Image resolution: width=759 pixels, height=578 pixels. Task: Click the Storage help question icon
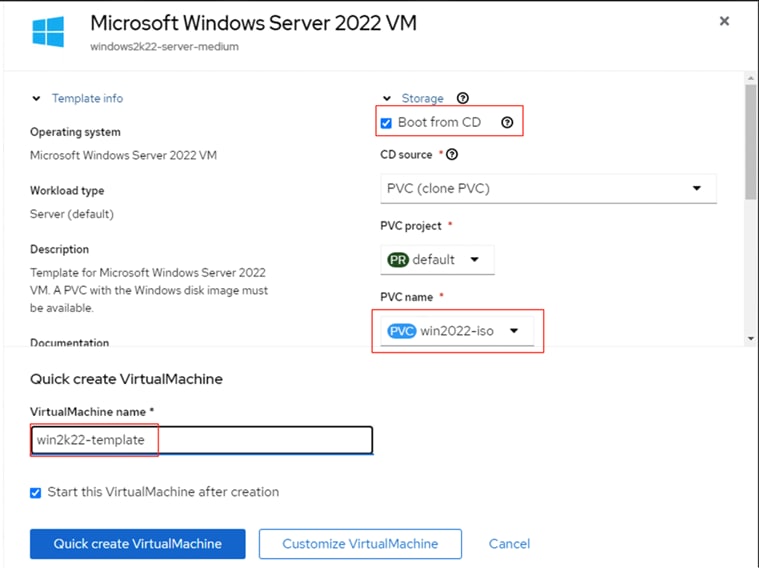click(462, 98)
